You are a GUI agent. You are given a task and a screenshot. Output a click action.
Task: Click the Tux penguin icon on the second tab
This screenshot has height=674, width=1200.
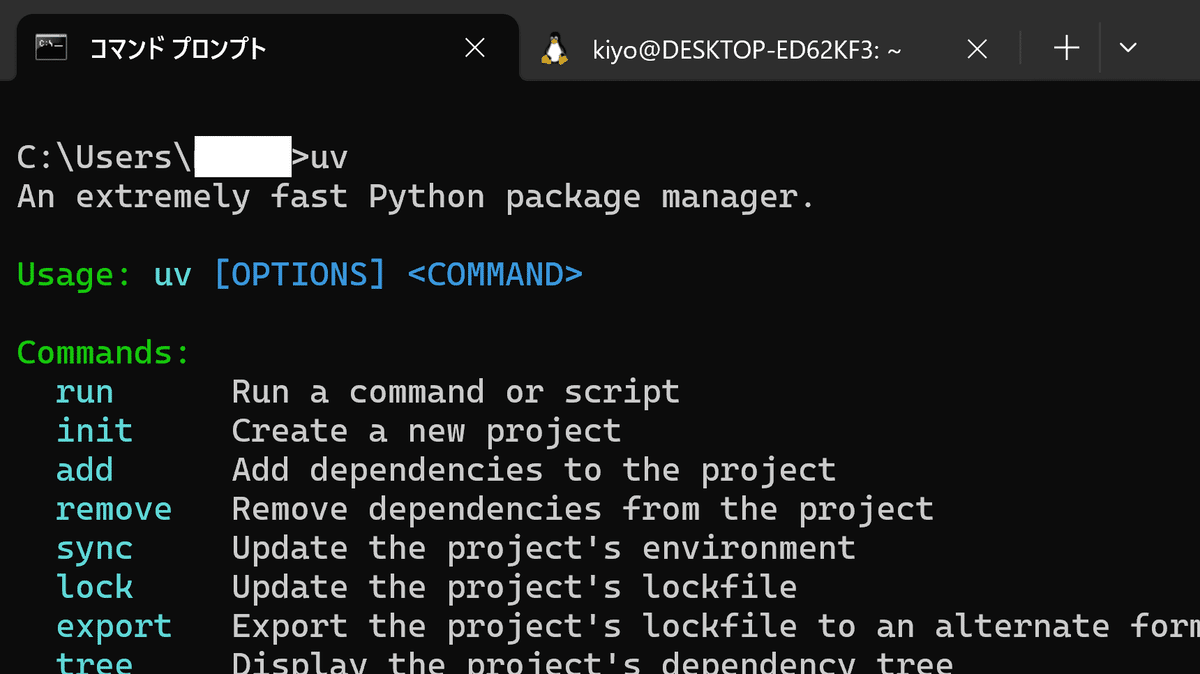coord(554,48)
